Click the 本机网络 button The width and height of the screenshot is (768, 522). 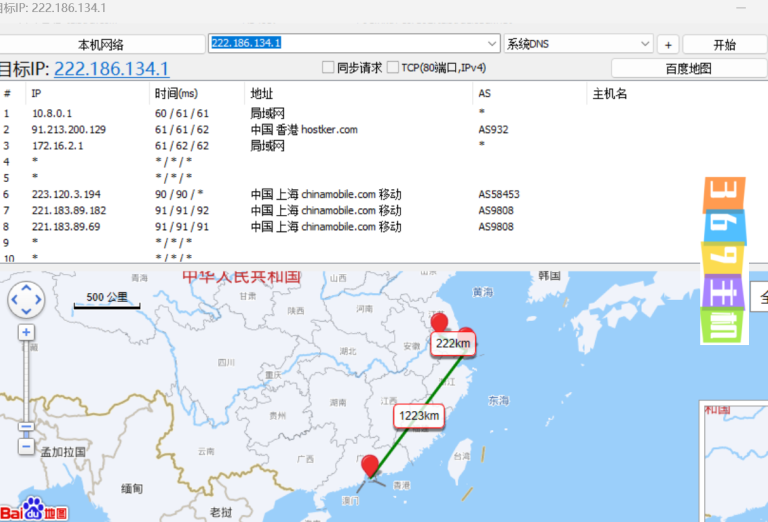tap(101, 45)
